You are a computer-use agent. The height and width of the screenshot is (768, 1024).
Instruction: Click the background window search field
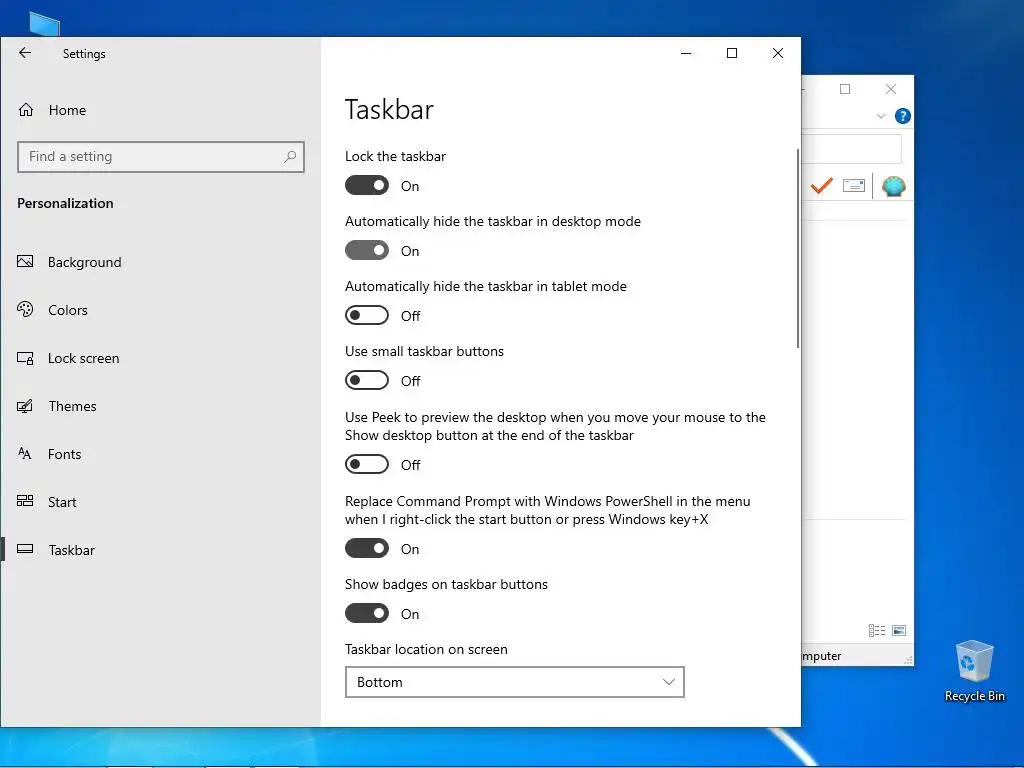pos(852,150)
